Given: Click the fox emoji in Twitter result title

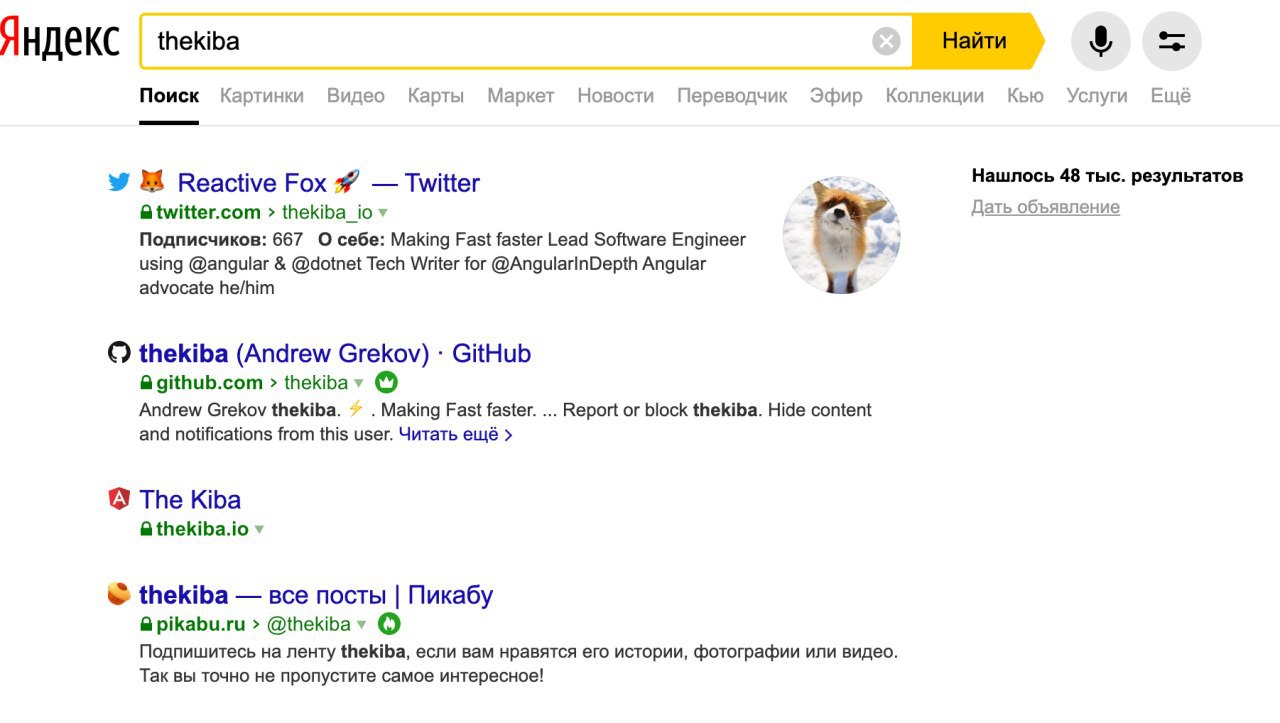Looking at the screenshot, I should pyautogui.click(x=151, y=182).
